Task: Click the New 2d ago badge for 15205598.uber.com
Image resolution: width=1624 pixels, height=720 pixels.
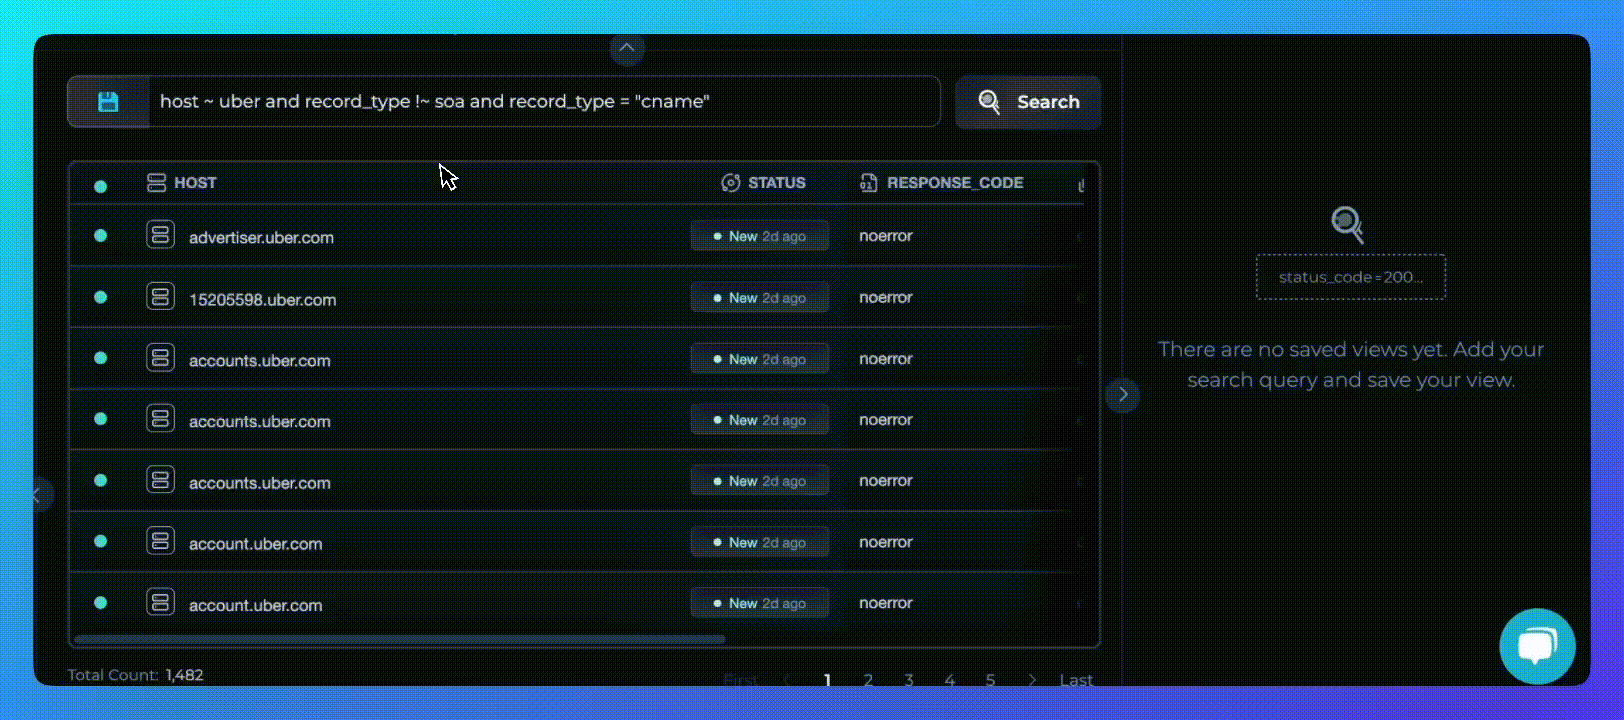Action: (x=760, y=298)
